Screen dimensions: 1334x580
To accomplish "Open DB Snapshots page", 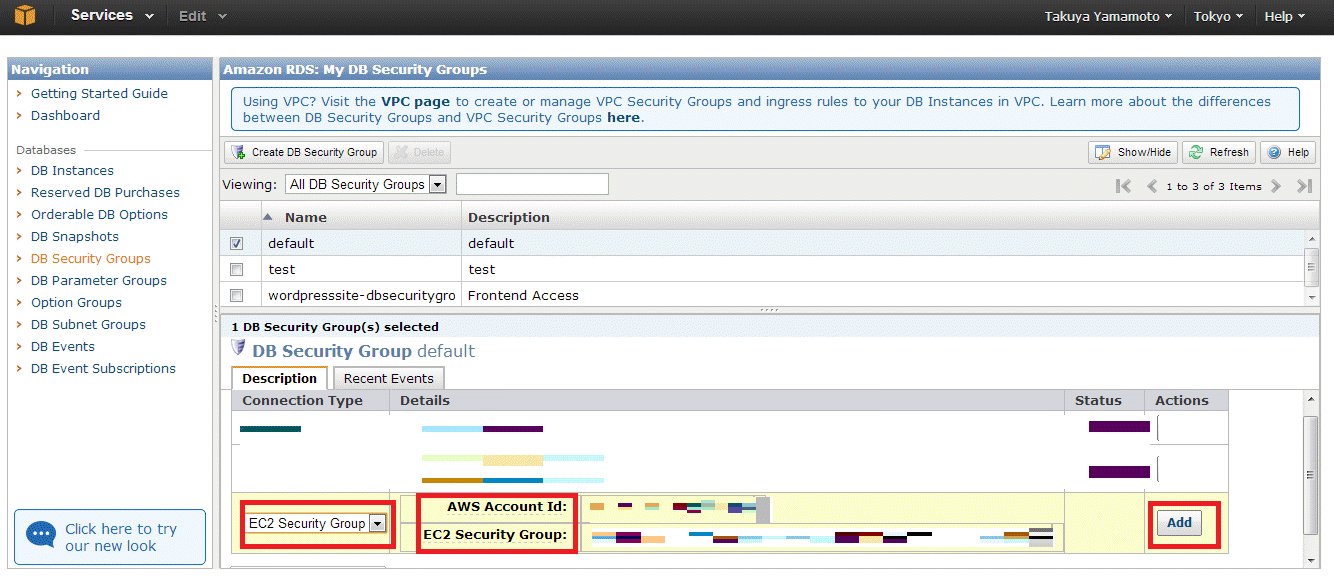I will (75, 237).
